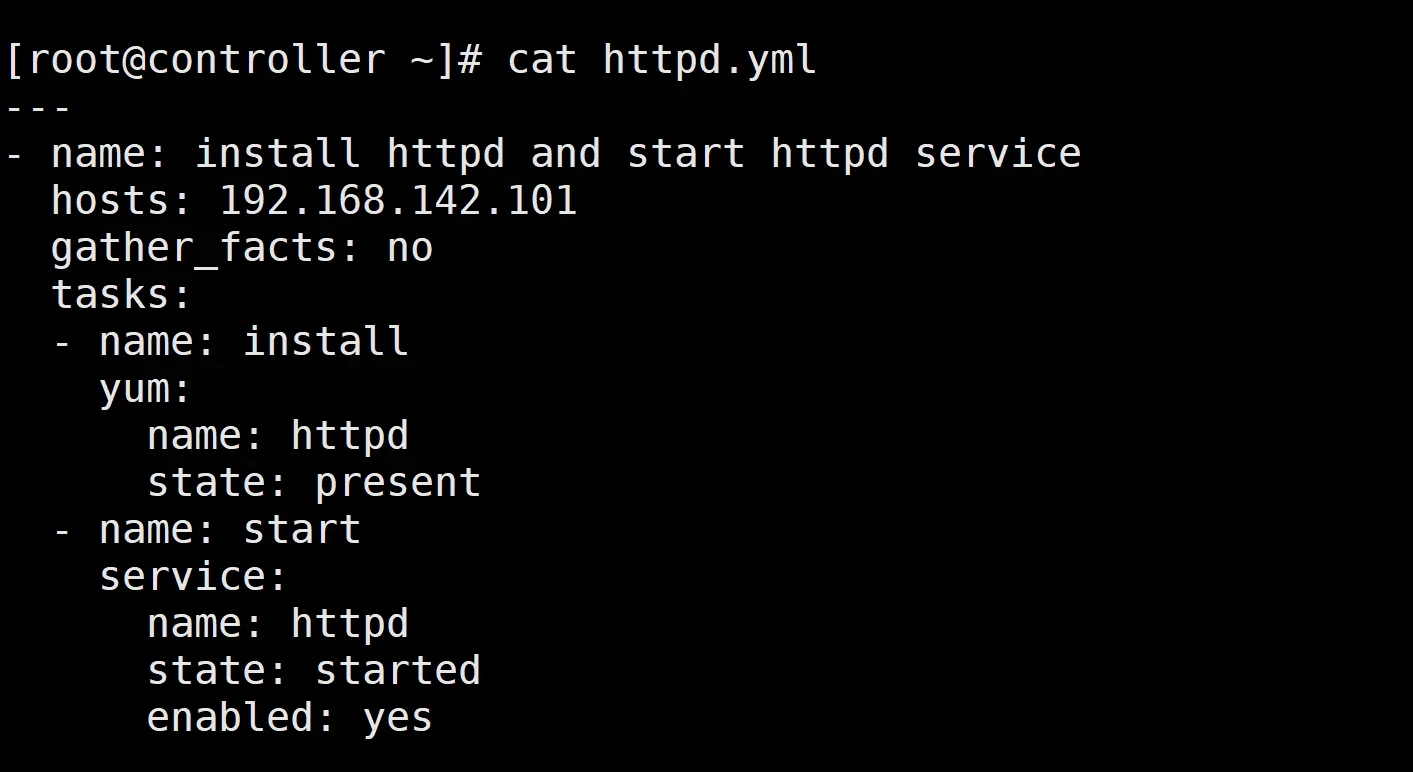
Task: Click the "yum:" module key
Action: pyautogui.click(x=146, y=389)
